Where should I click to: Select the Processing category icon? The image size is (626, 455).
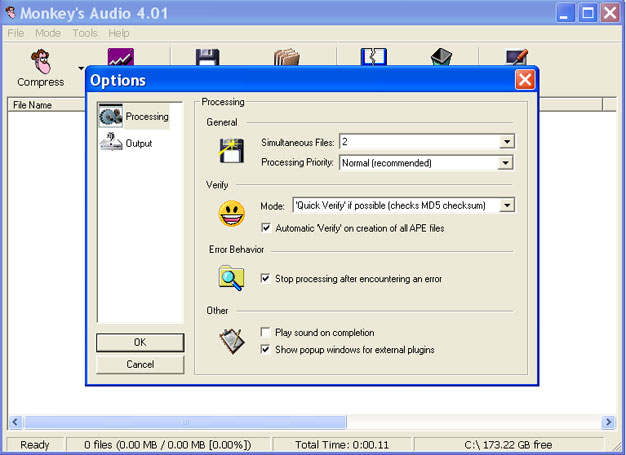click(111, 116)
